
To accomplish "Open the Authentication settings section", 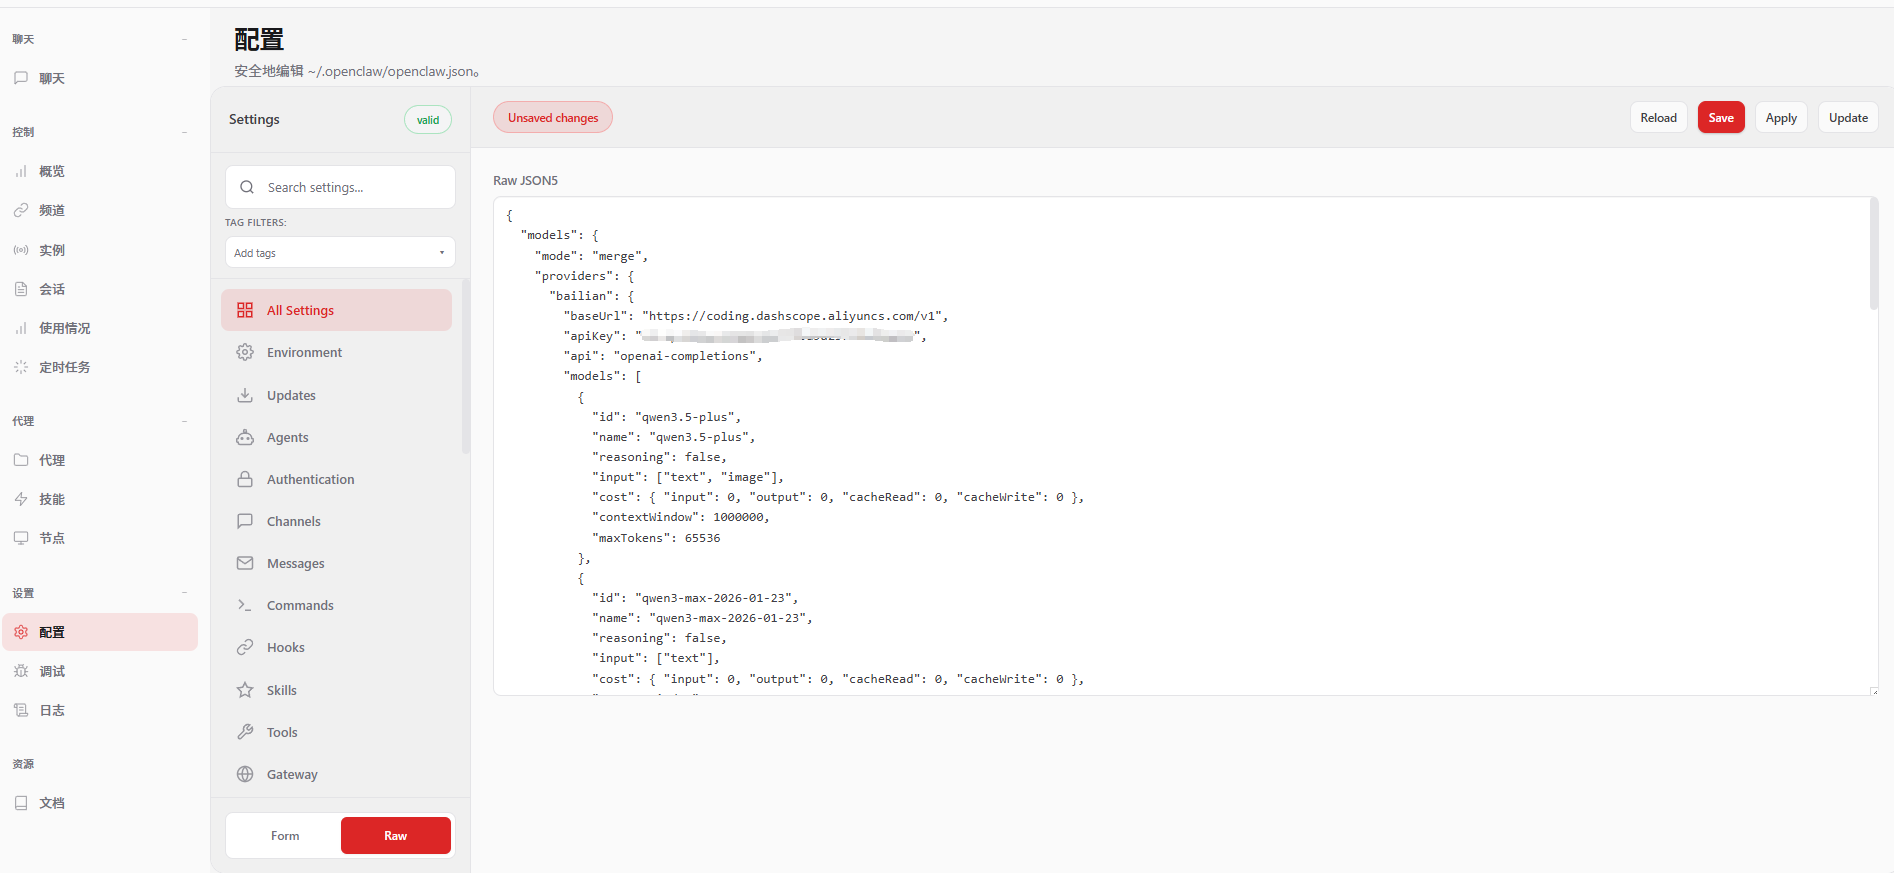I will tap(310, 479).
